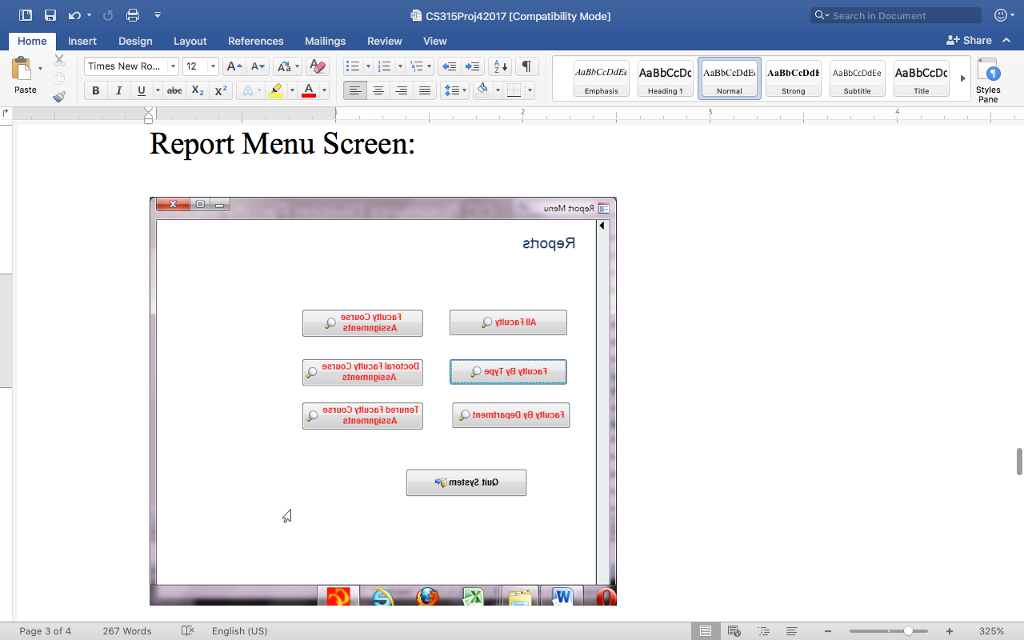Apply superscript formatting
This screenshot has width=1024, height=640.
pyautogui.click(x=221, y=91)
